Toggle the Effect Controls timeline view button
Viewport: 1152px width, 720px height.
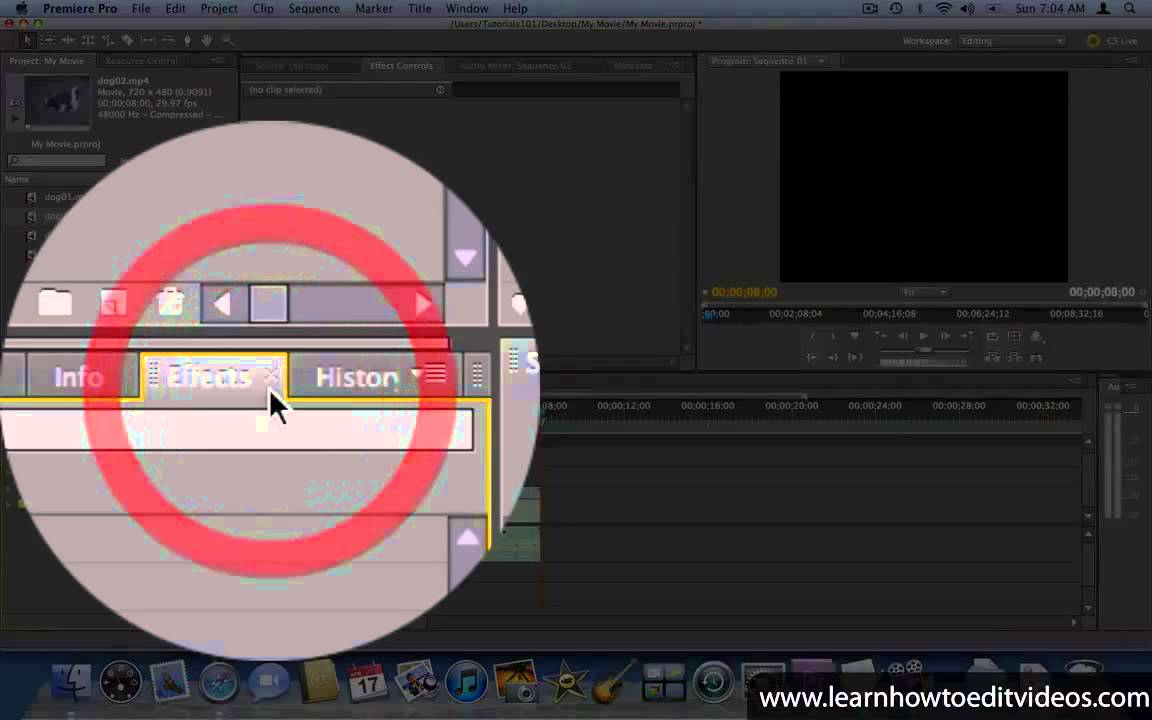click(x=440, y=90)
